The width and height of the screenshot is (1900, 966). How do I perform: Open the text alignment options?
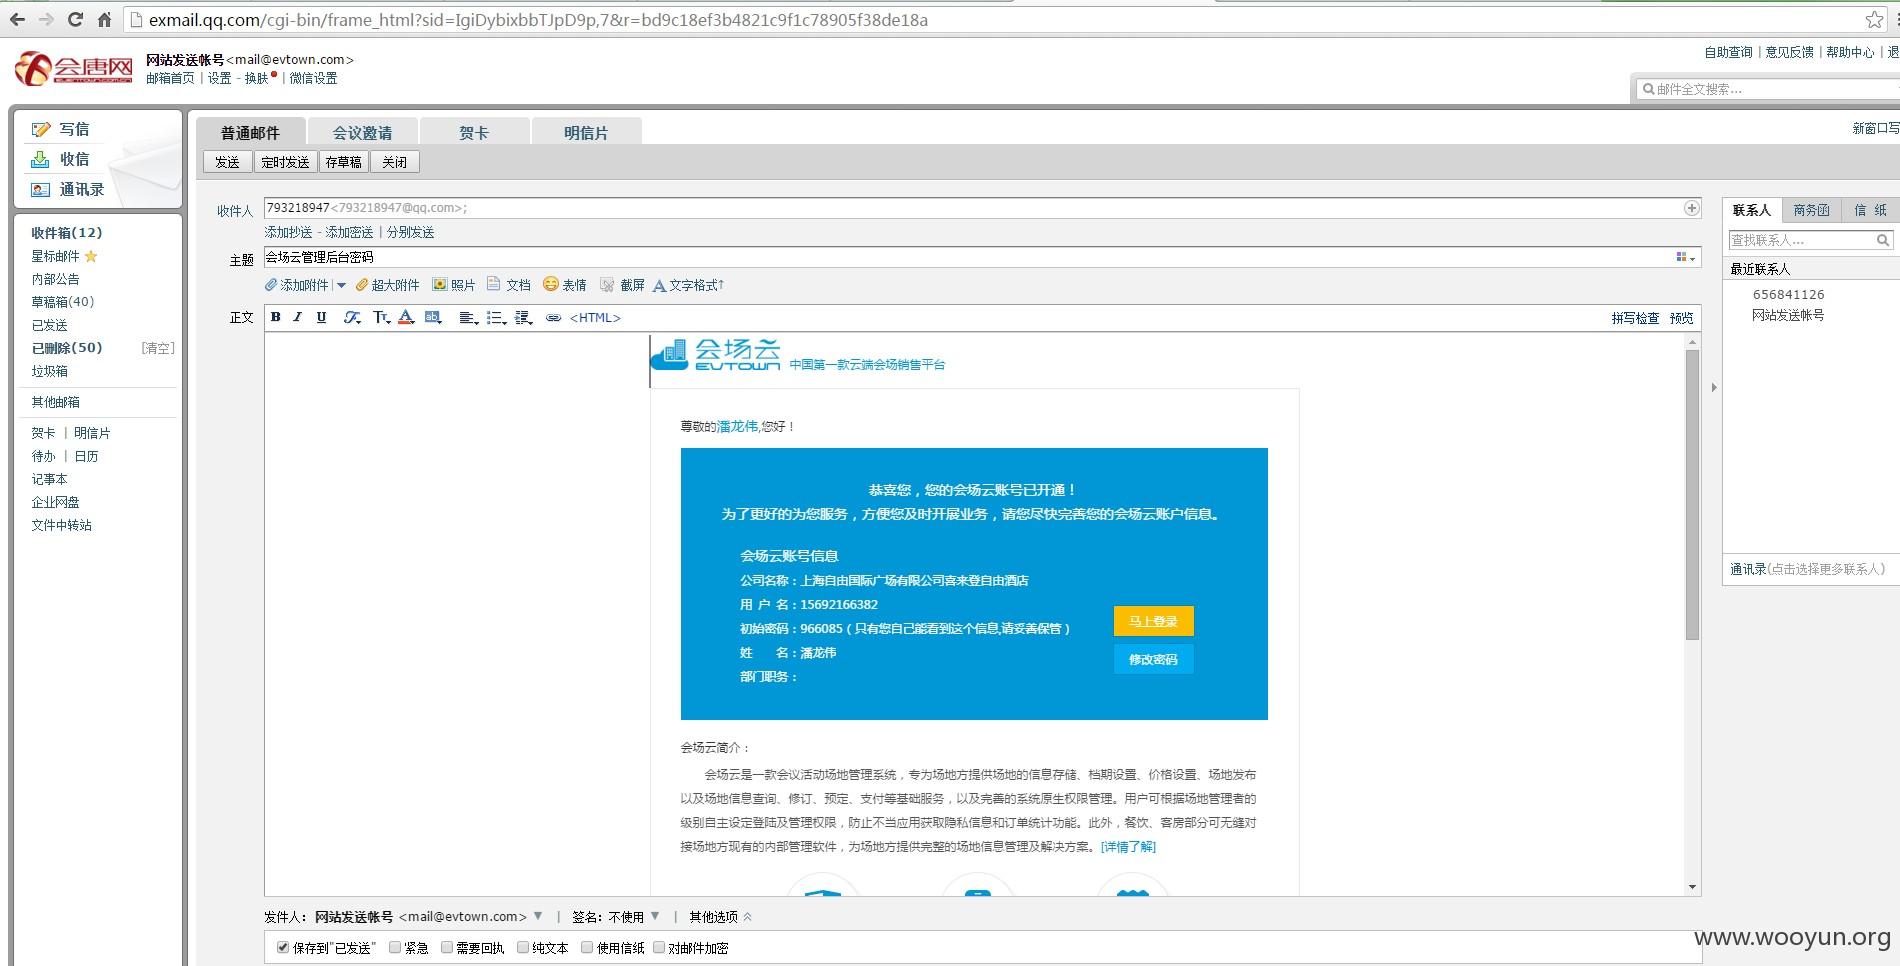[468, 317]
